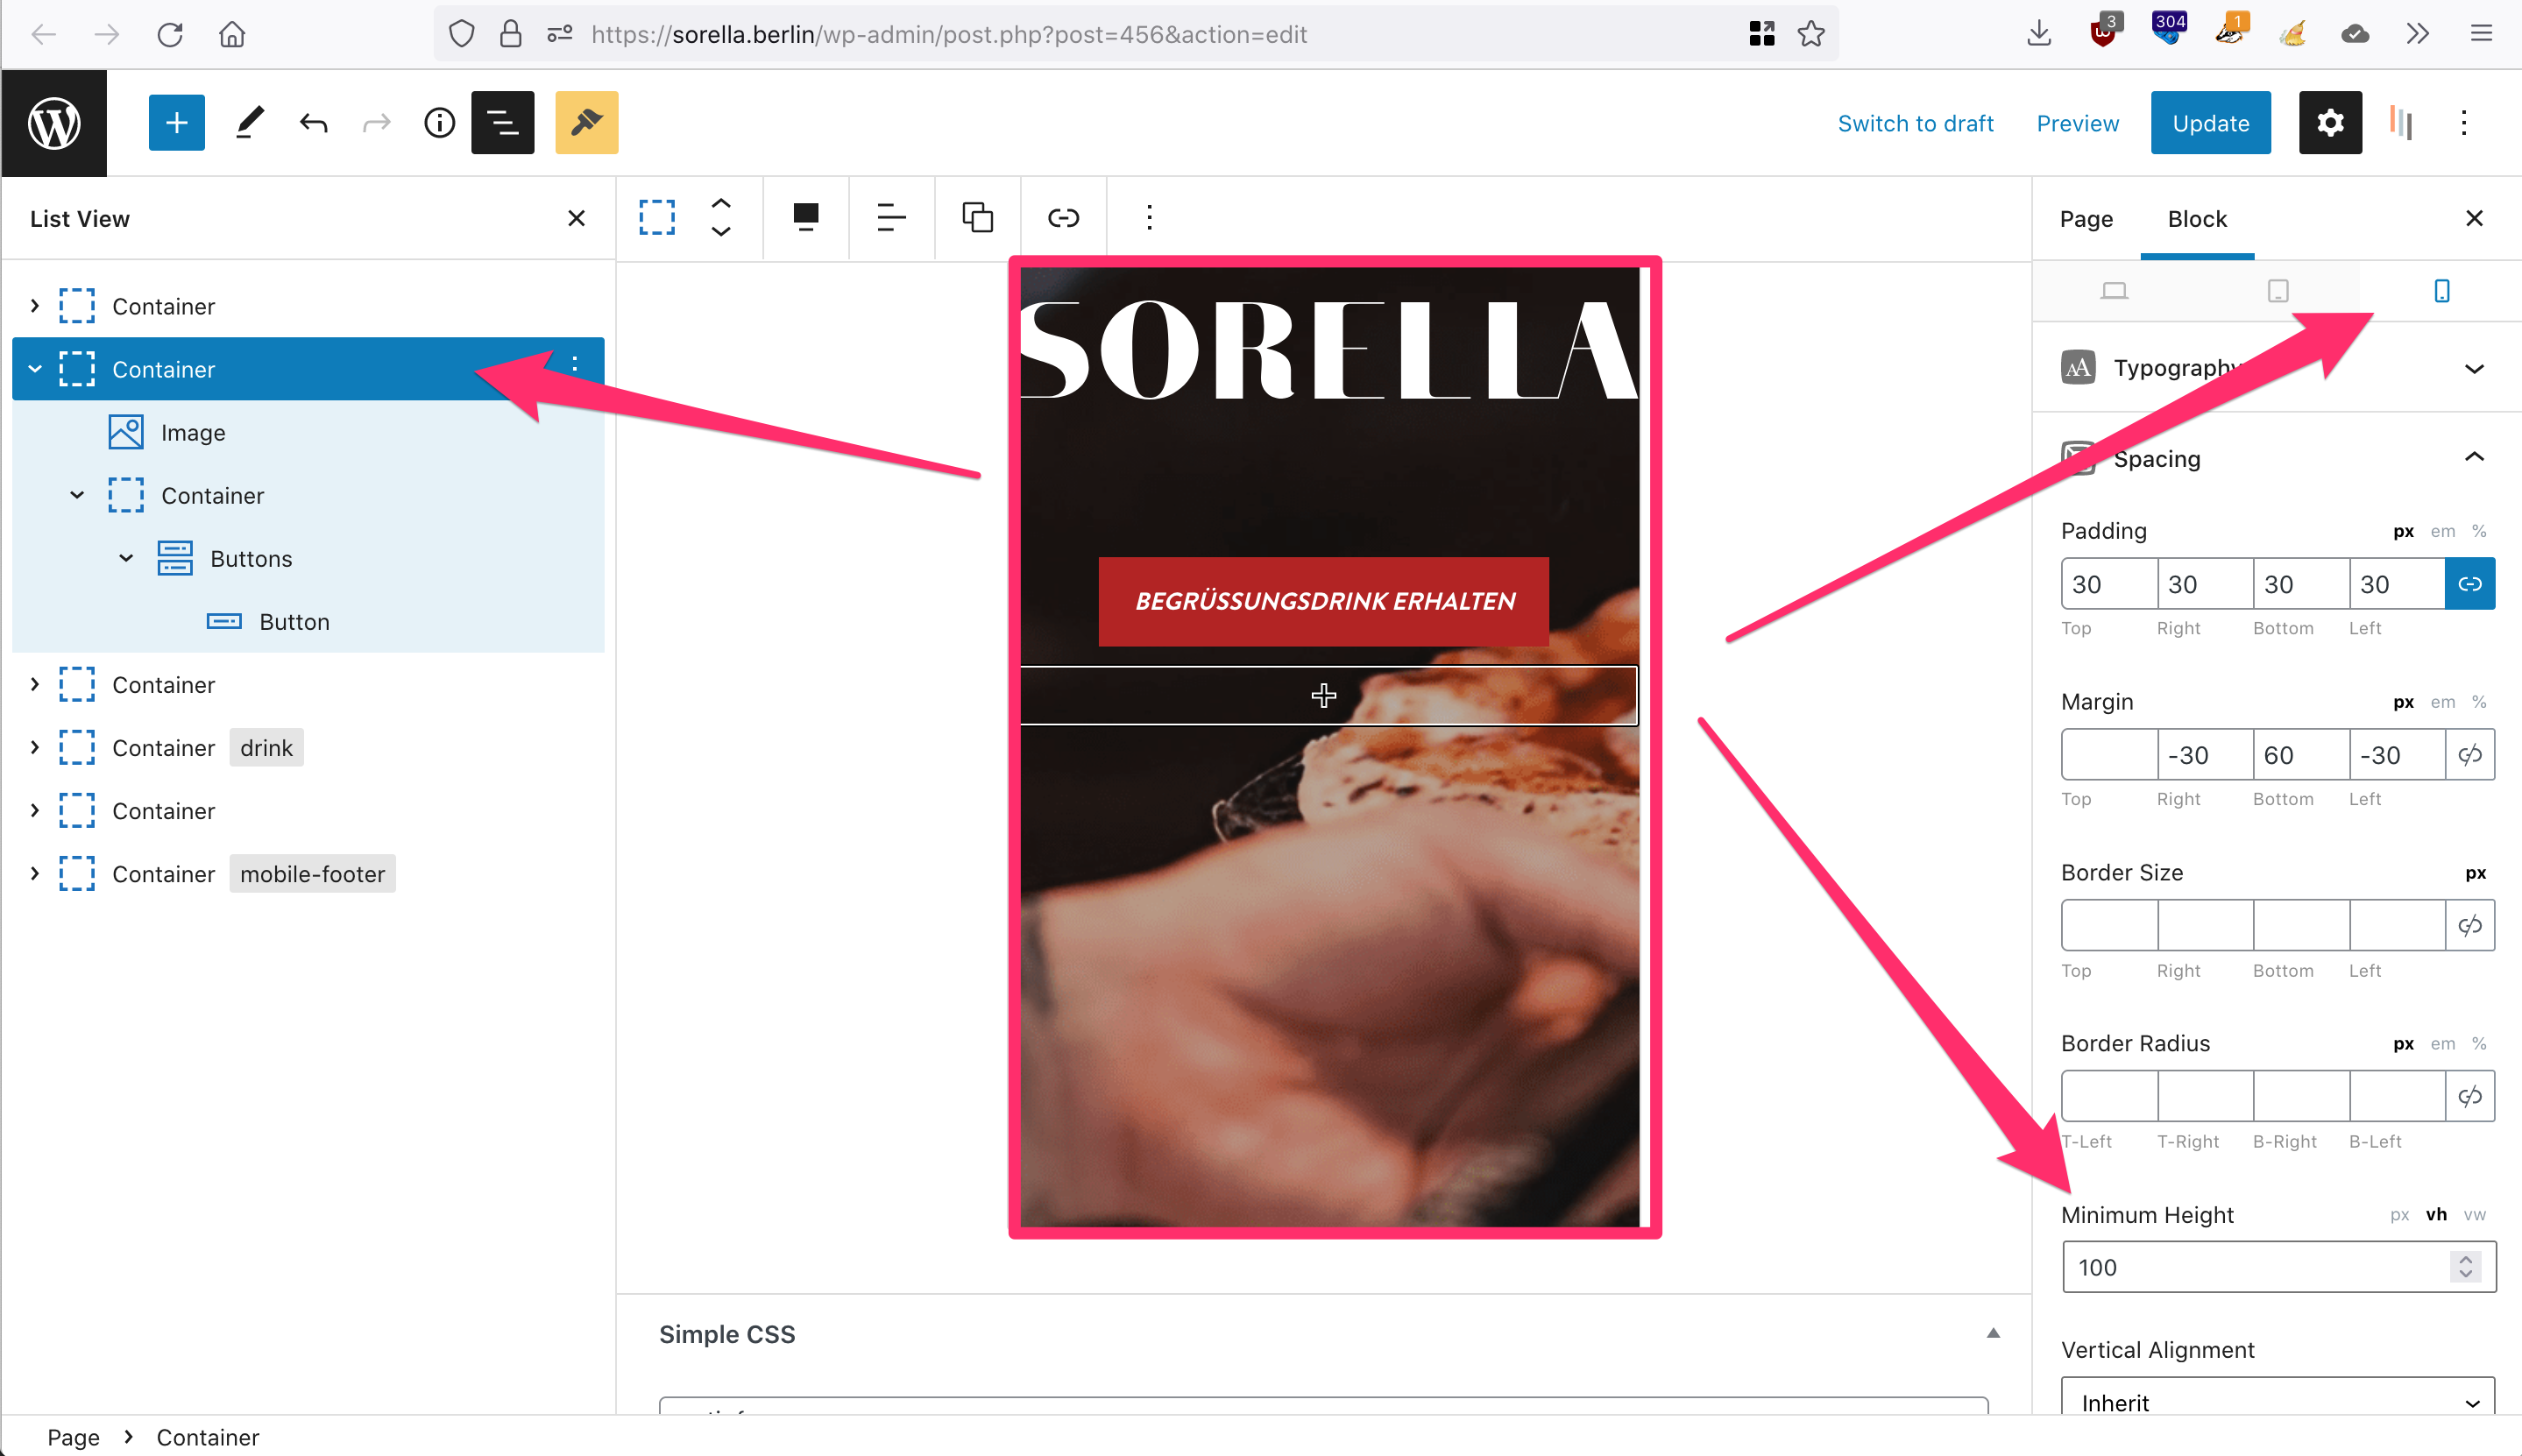Click the duplicate block icon
The height and width of the screenshot is (1456, 2522).
pos(977,218)
